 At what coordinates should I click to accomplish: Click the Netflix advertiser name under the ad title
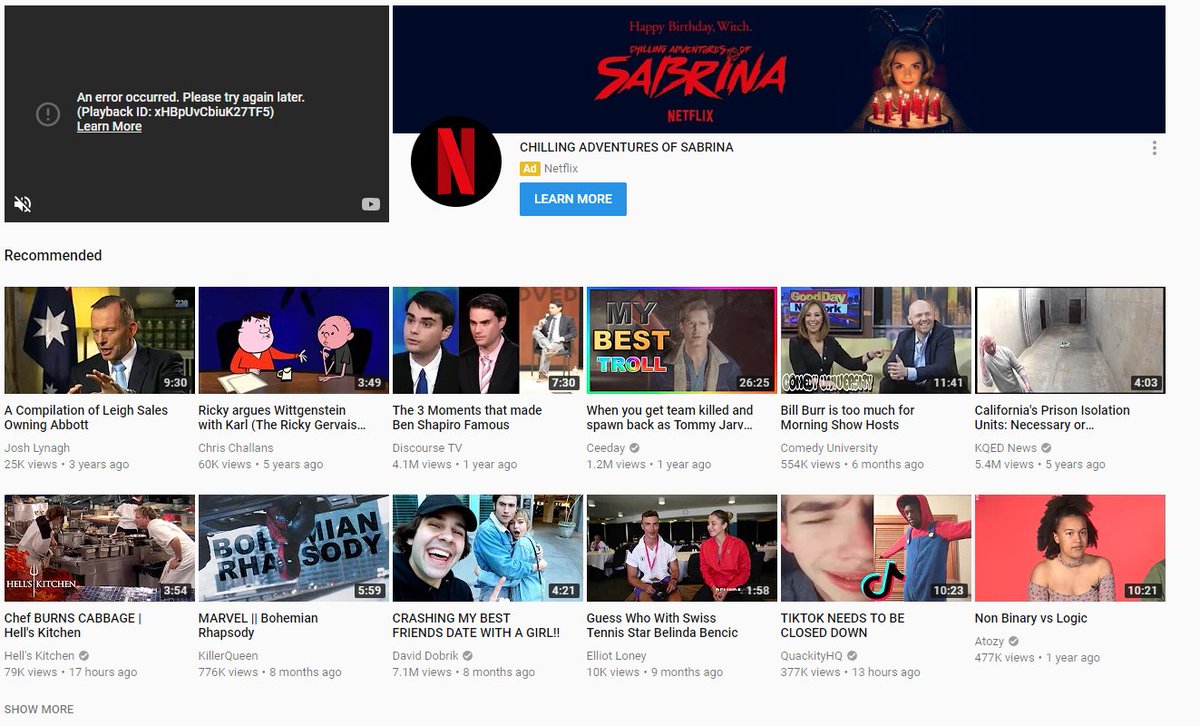pos(561,169)
